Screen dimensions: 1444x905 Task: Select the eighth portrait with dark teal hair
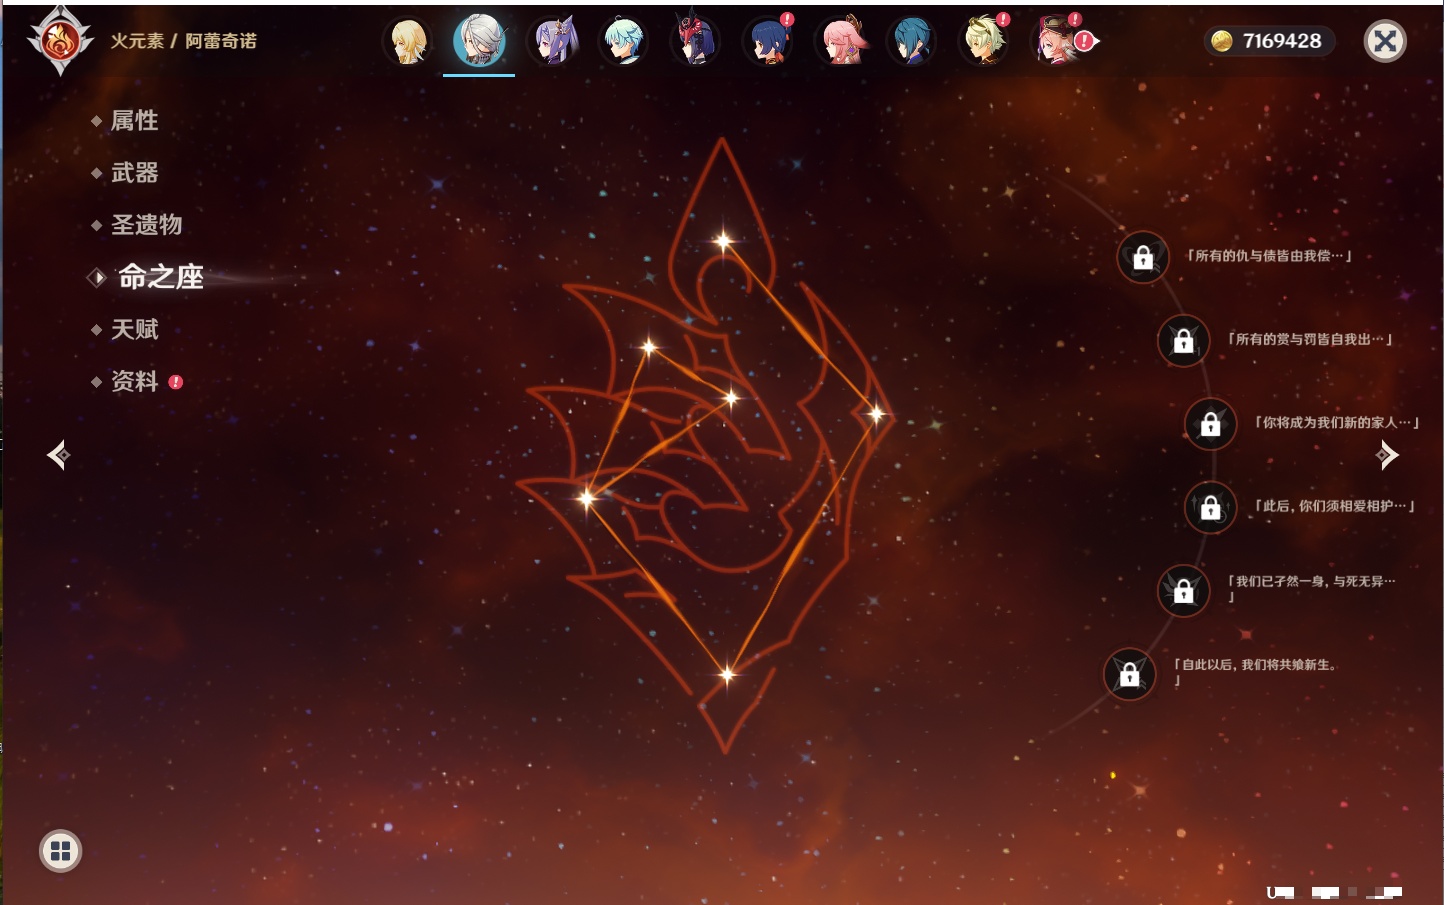912,42
